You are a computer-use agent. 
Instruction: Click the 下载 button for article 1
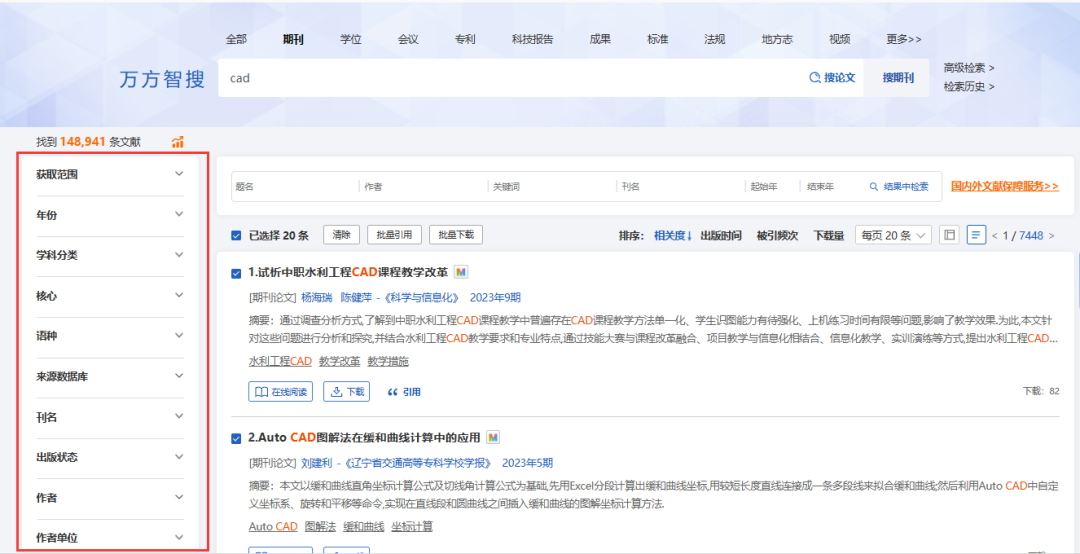click(346, 392)
